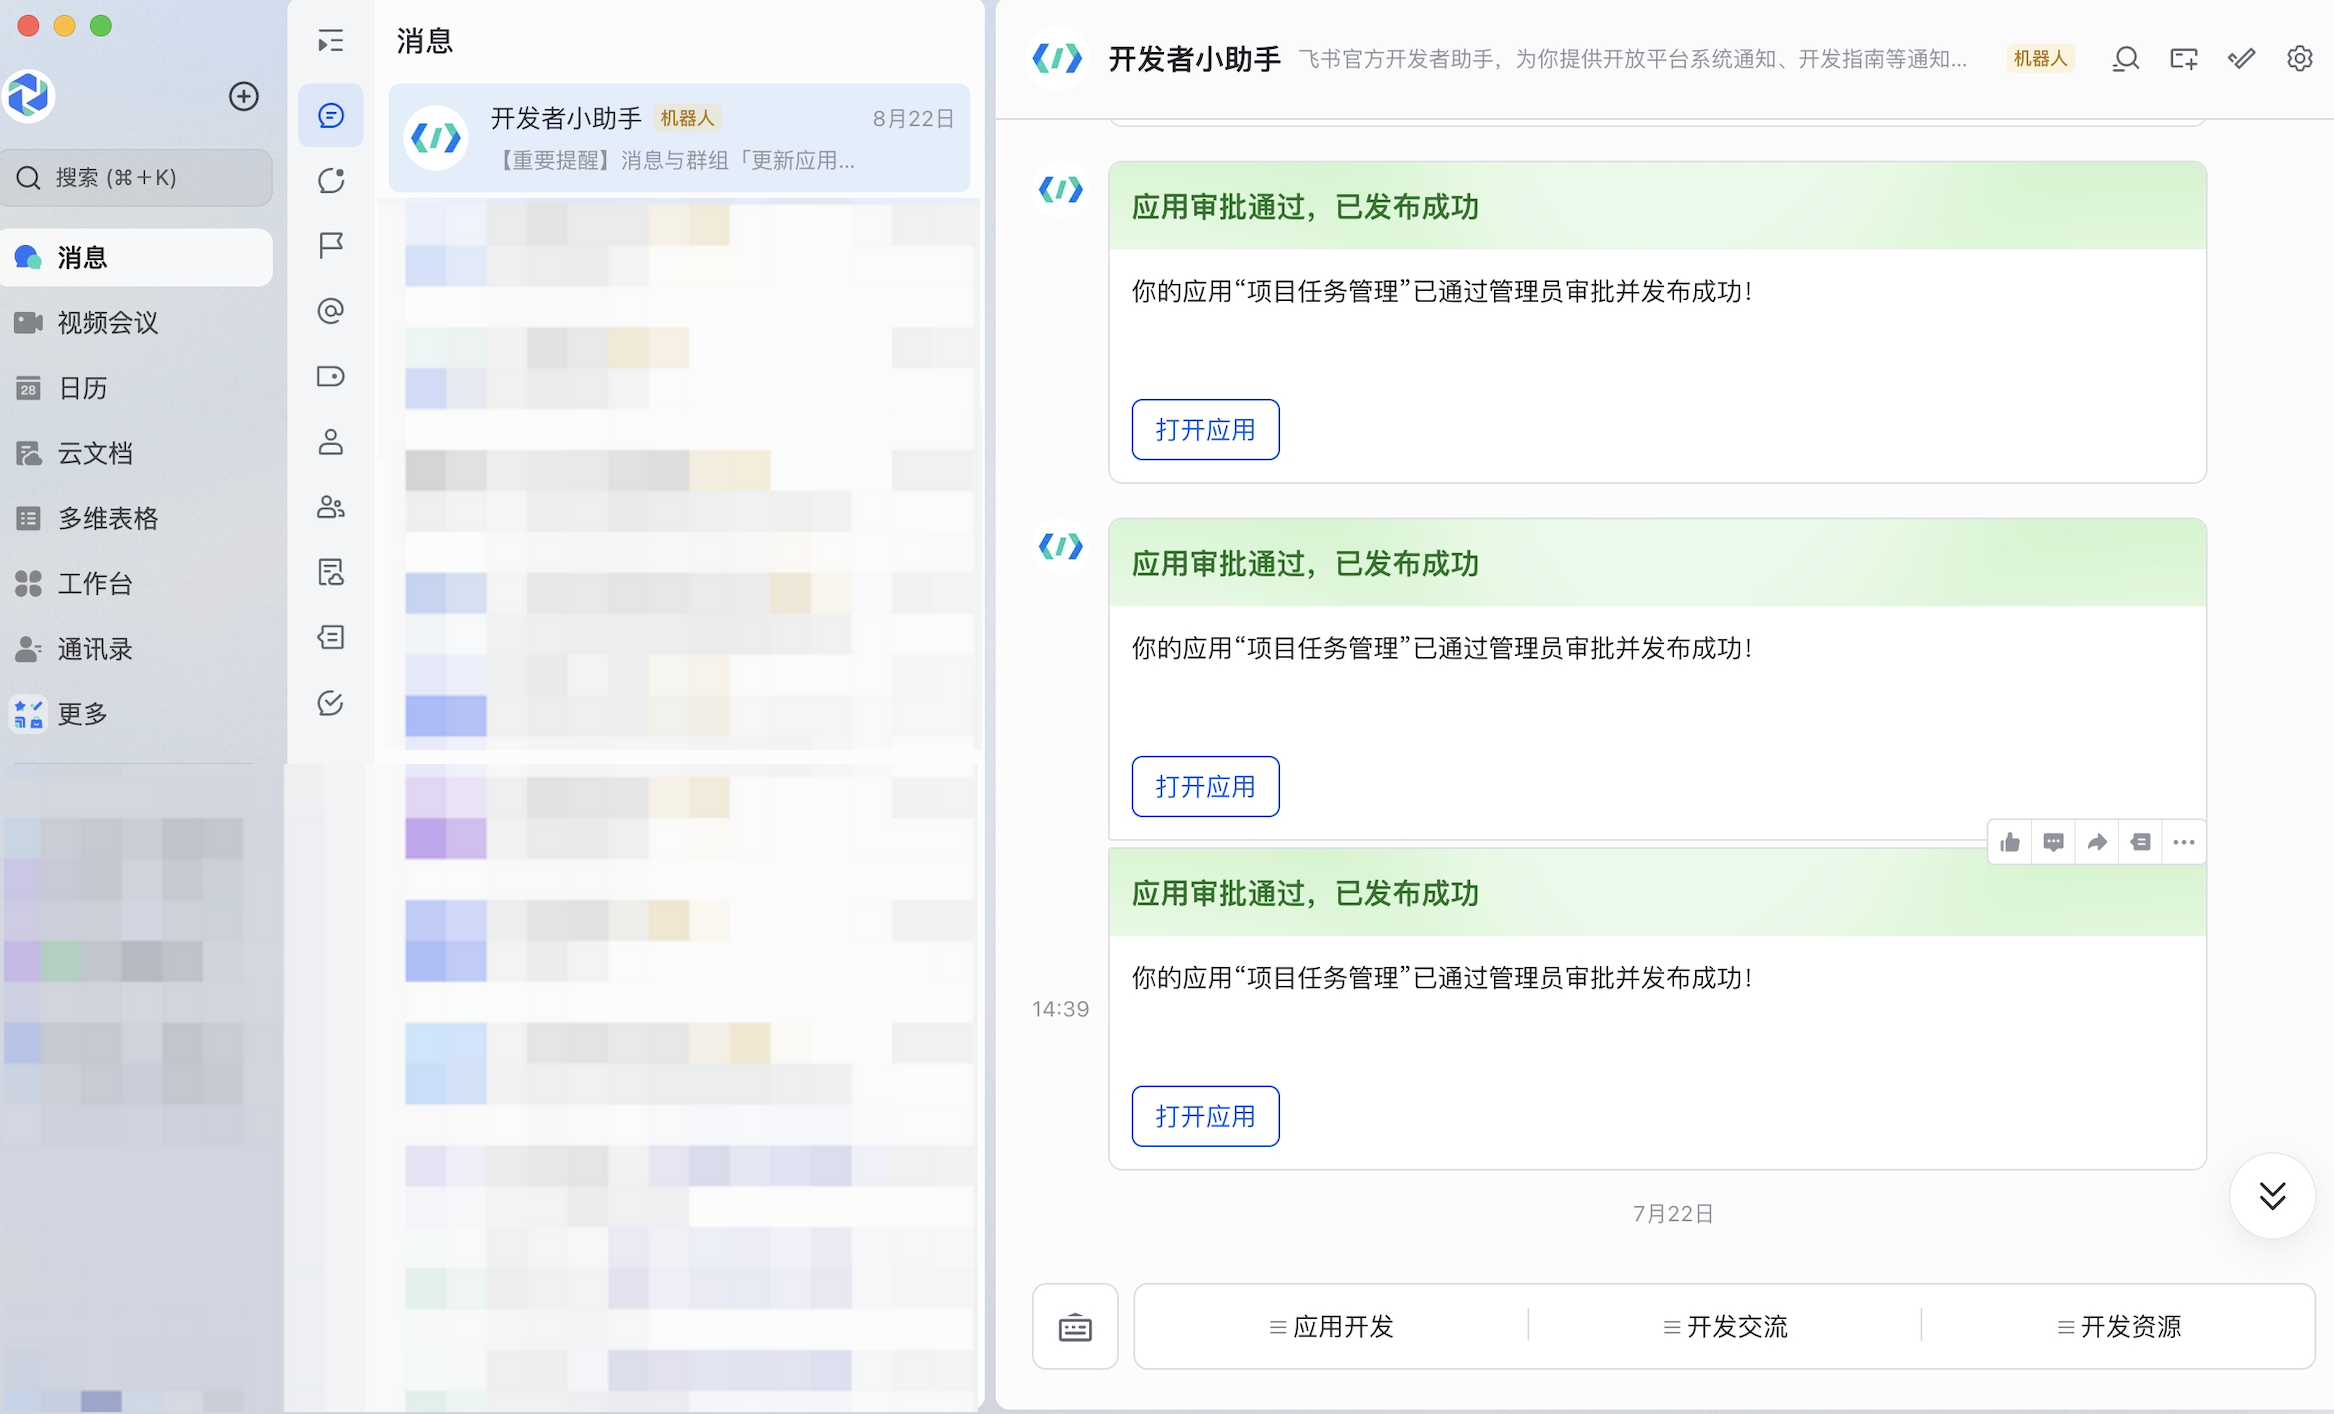2334x1414 pixels.
Task: Open the cloud docs messages filter
Action: (x=331, y=573)
